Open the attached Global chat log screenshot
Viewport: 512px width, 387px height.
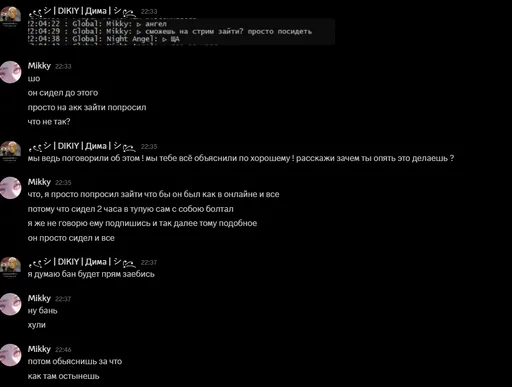pyautogui.click(x=181, y=31)
